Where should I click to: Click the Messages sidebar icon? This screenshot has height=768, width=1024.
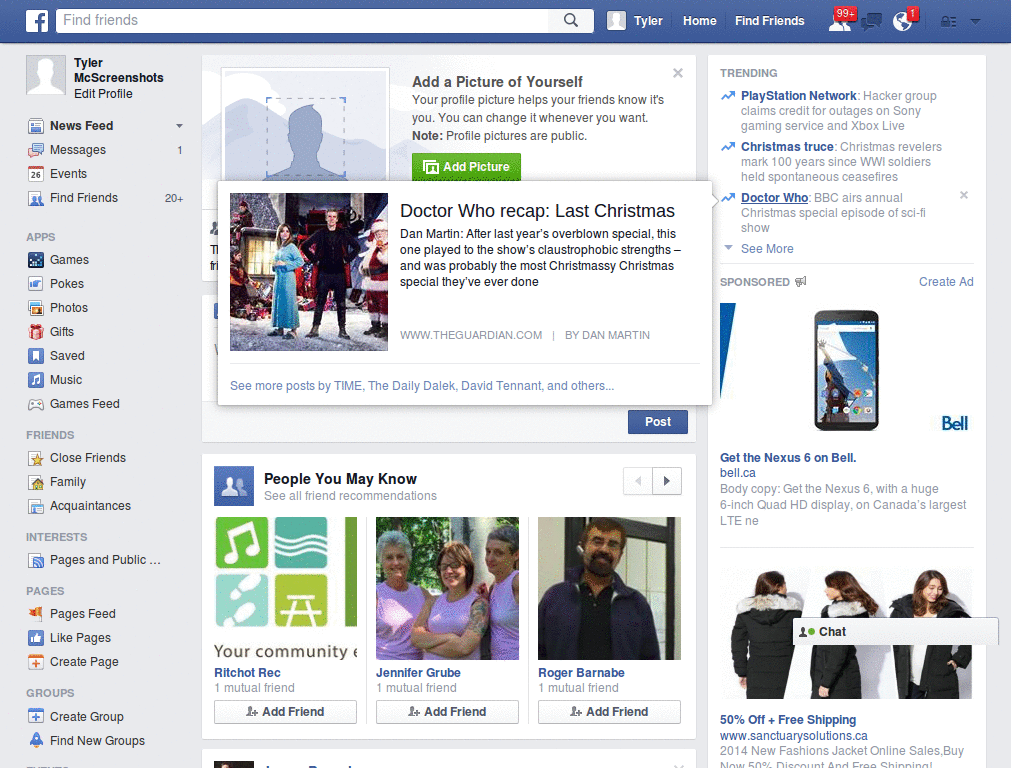coord(36,150)
